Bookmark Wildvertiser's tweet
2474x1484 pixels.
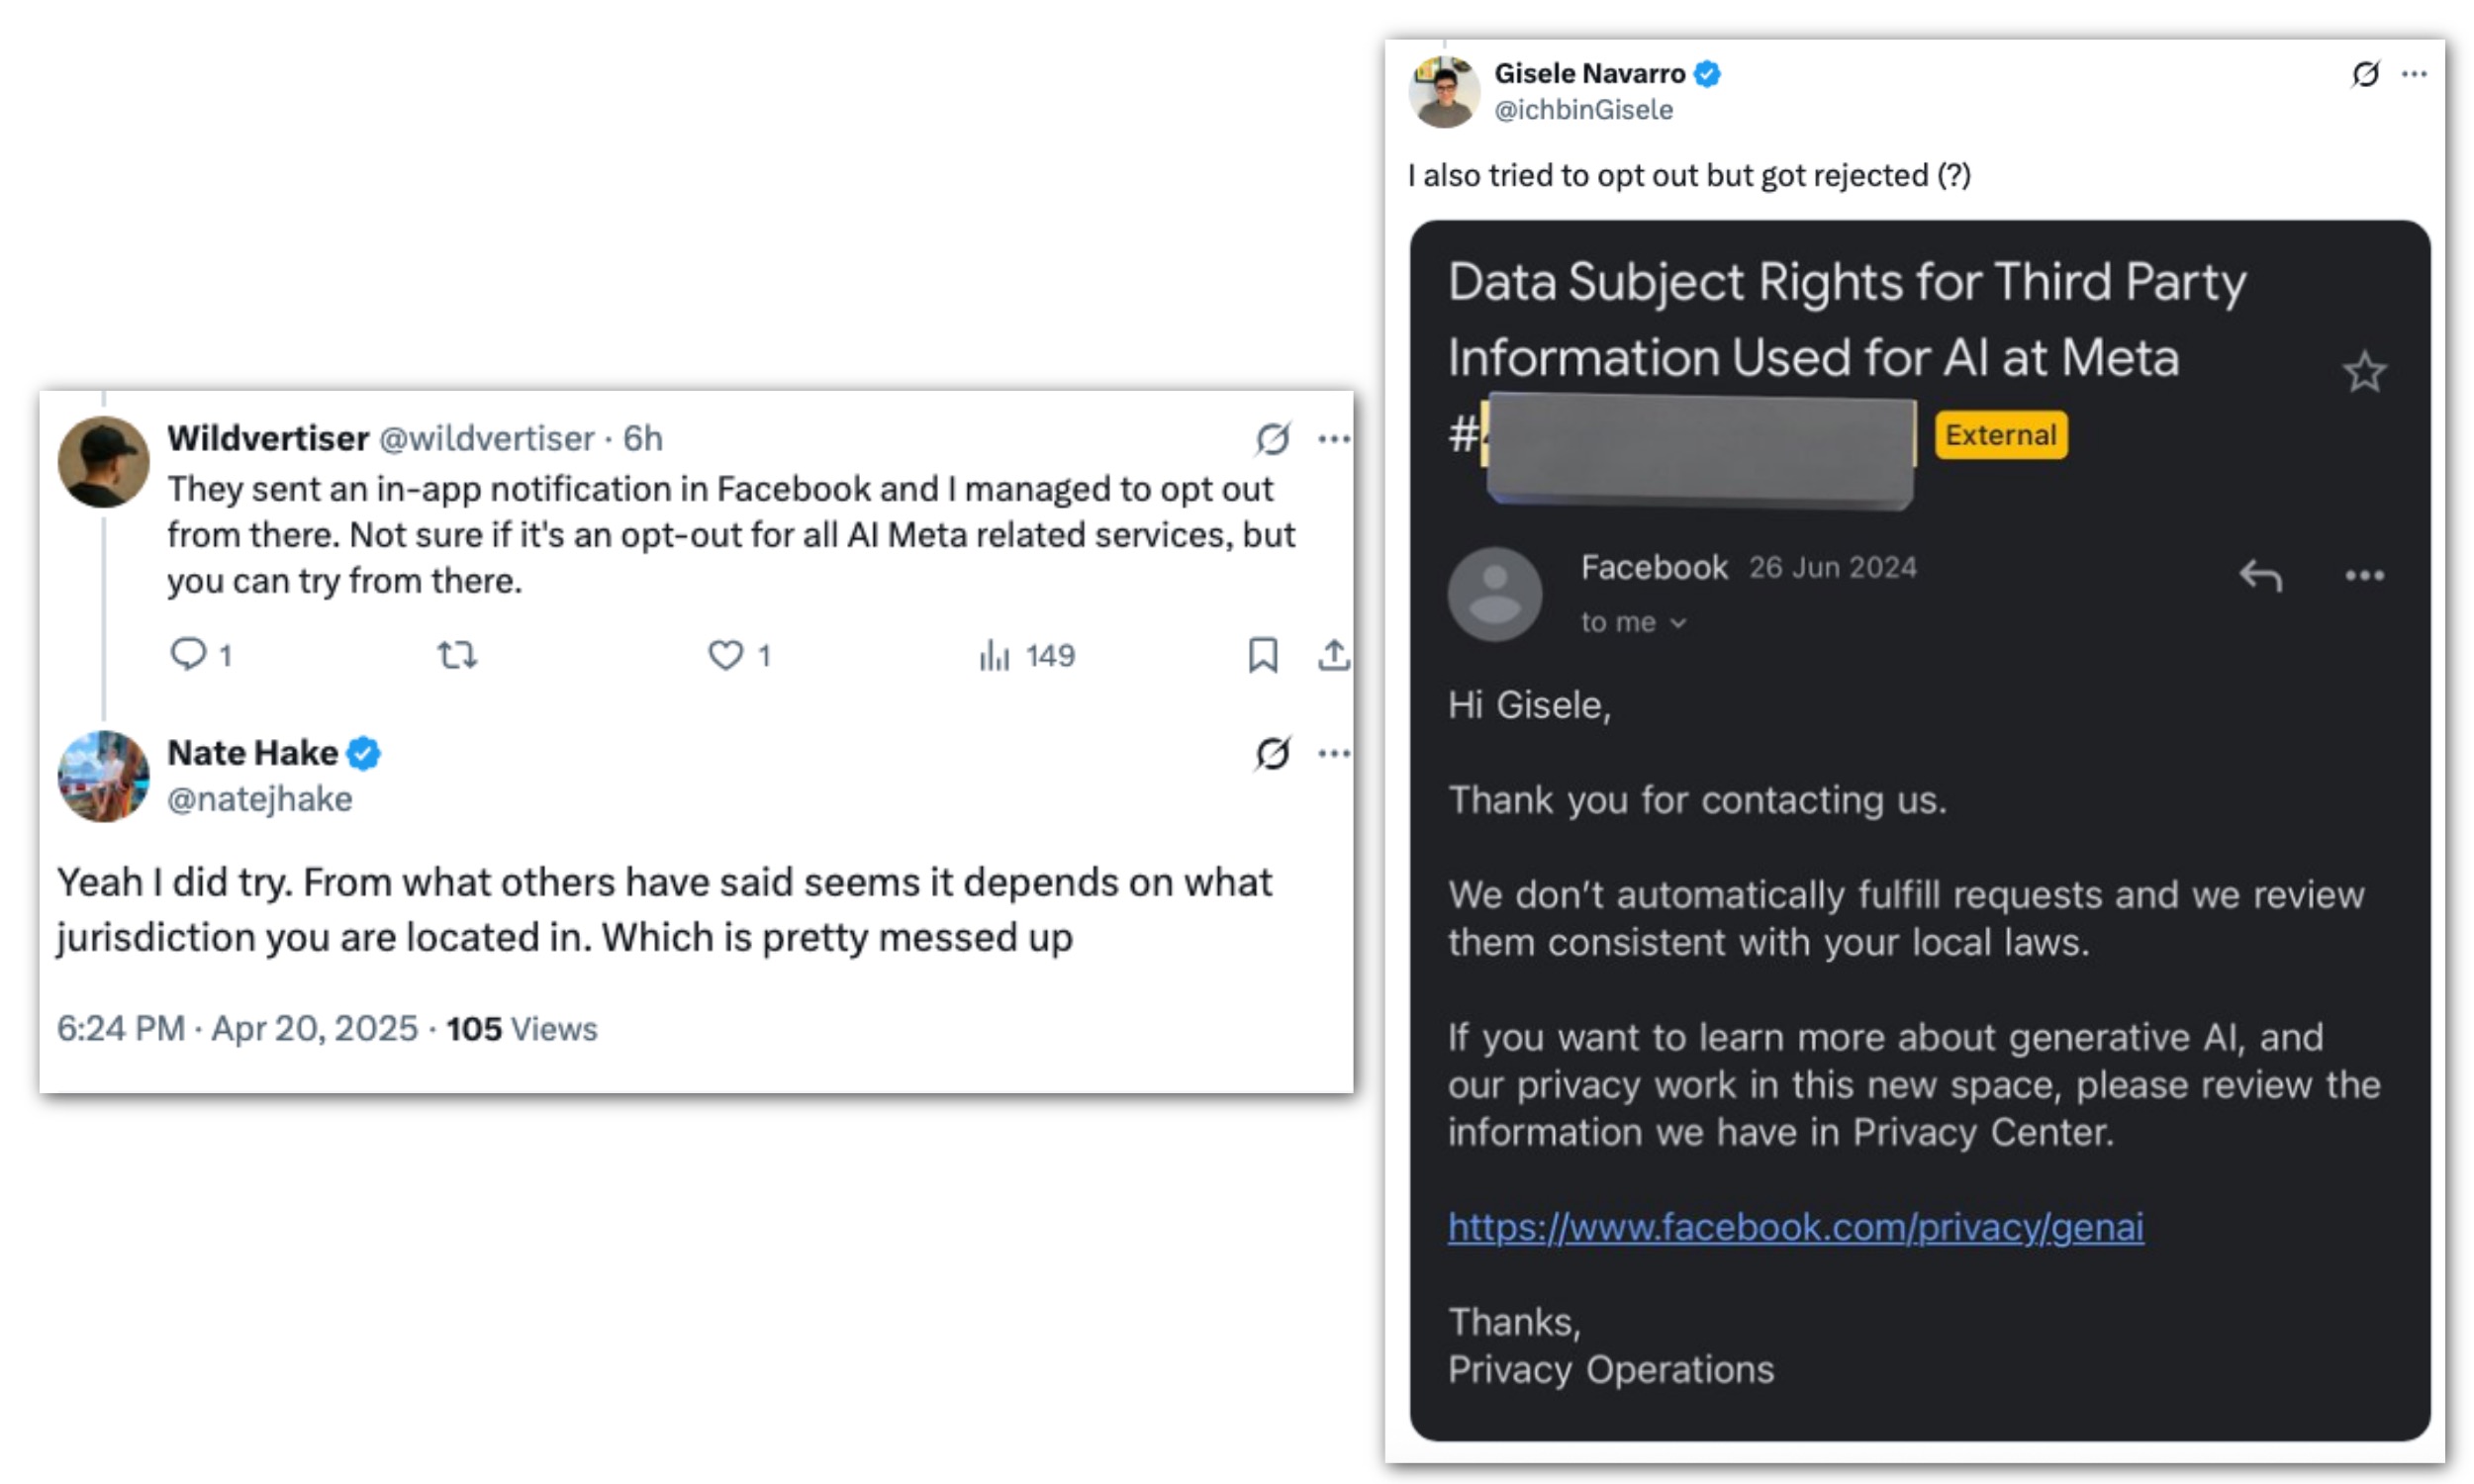(x=1262, y=655)
